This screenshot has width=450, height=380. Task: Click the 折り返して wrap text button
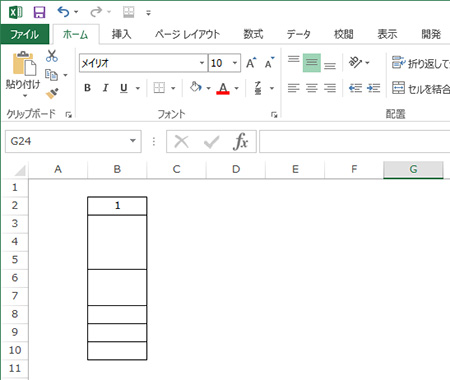(421, 63)
